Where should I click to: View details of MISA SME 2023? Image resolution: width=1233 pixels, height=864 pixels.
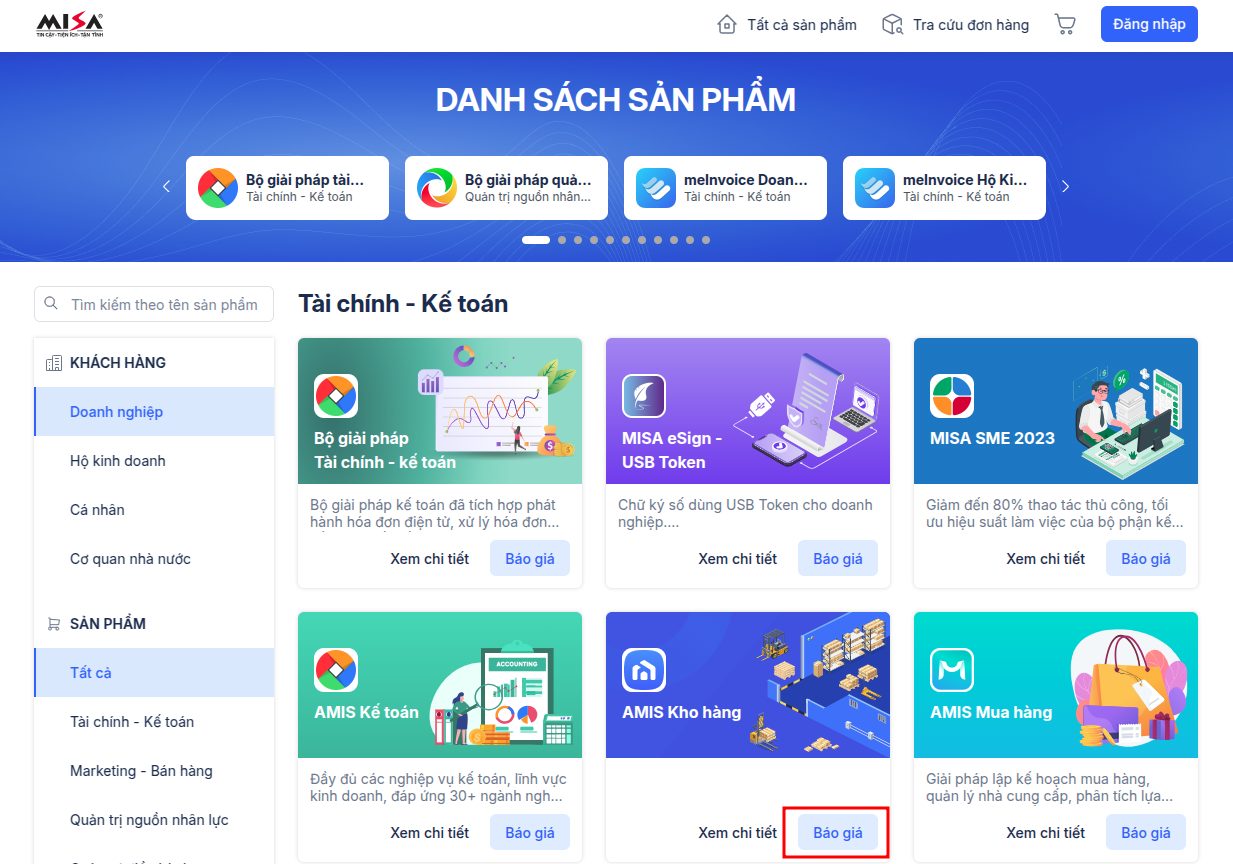pyautogui.click(x=1045, y=559)
